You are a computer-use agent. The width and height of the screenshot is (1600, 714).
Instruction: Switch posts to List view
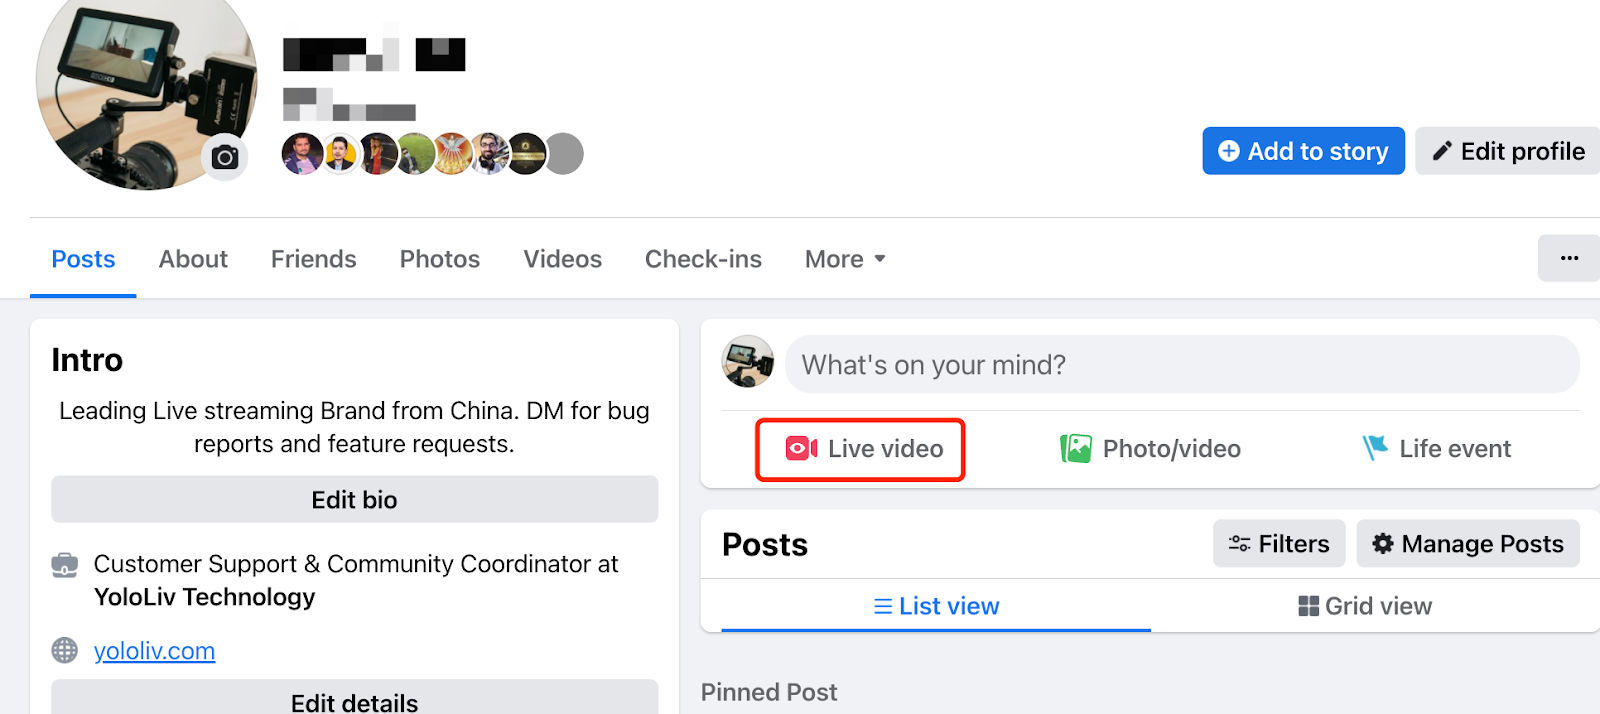(x=936, y=606)
